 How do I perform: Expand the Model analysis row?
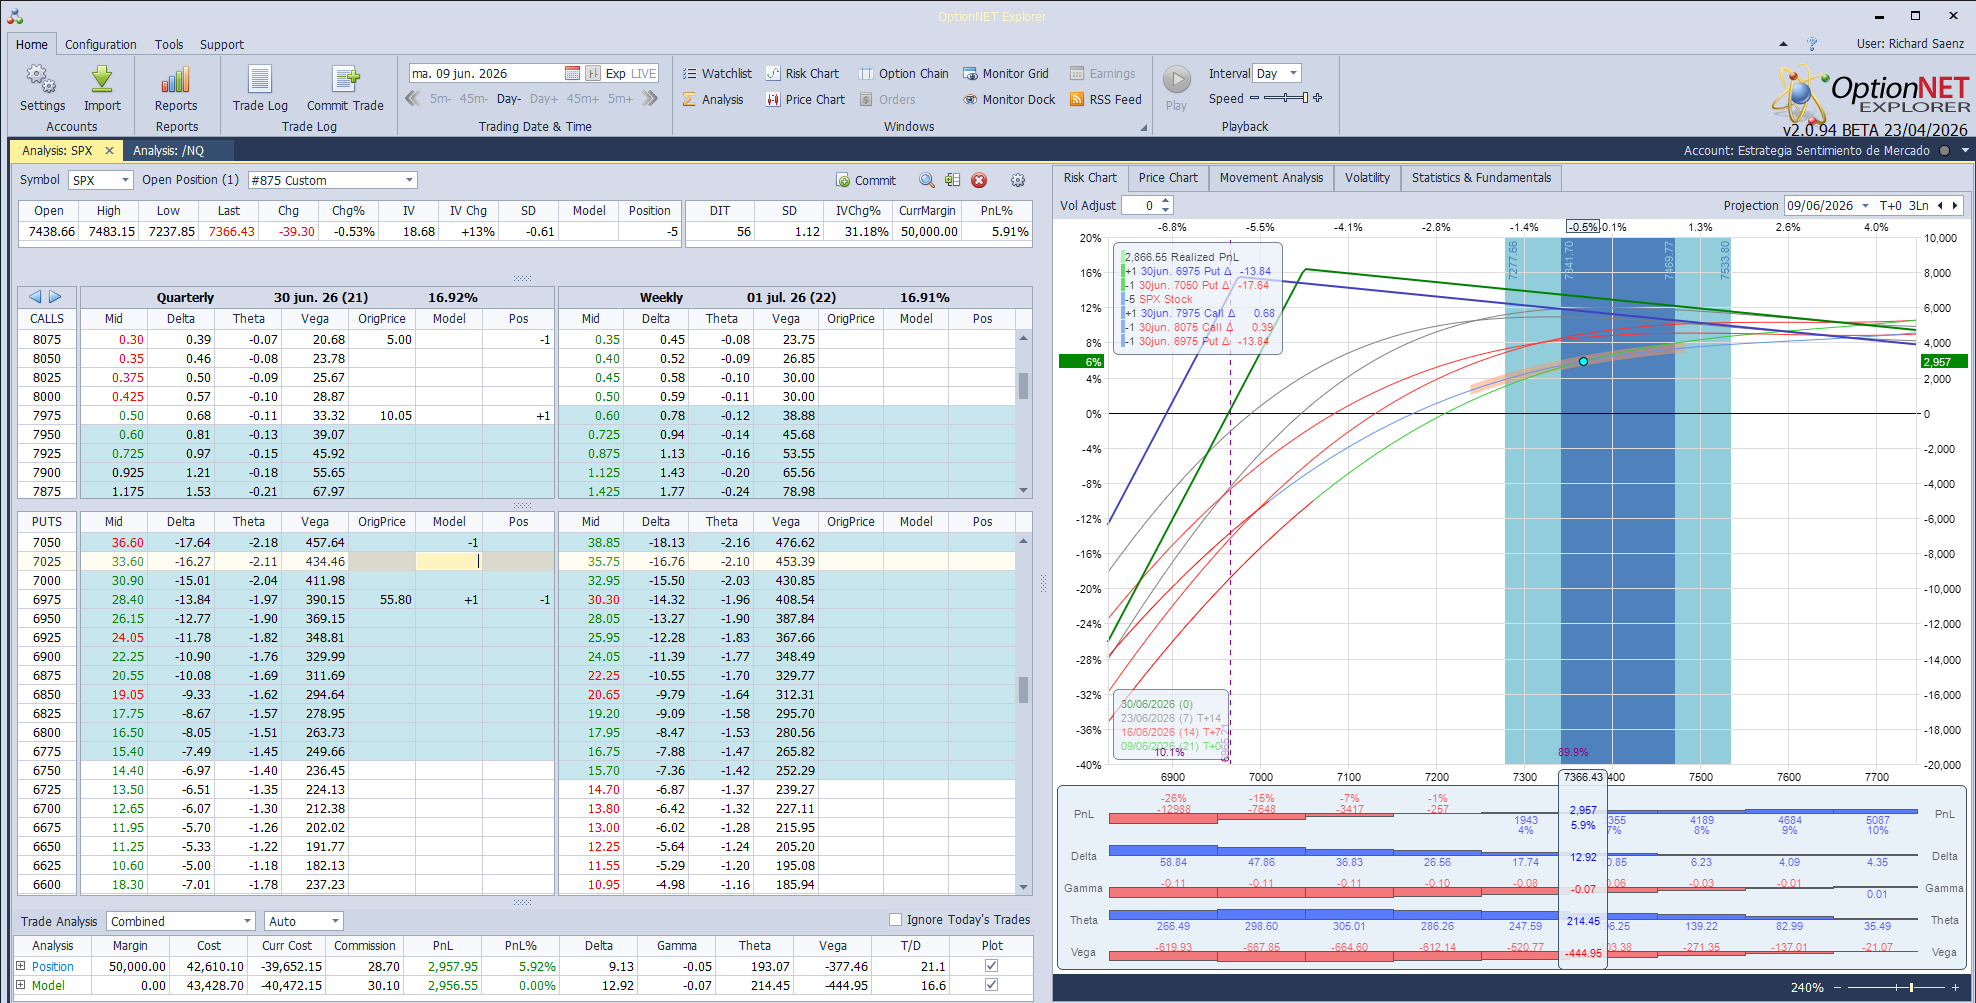pos(20,985)
